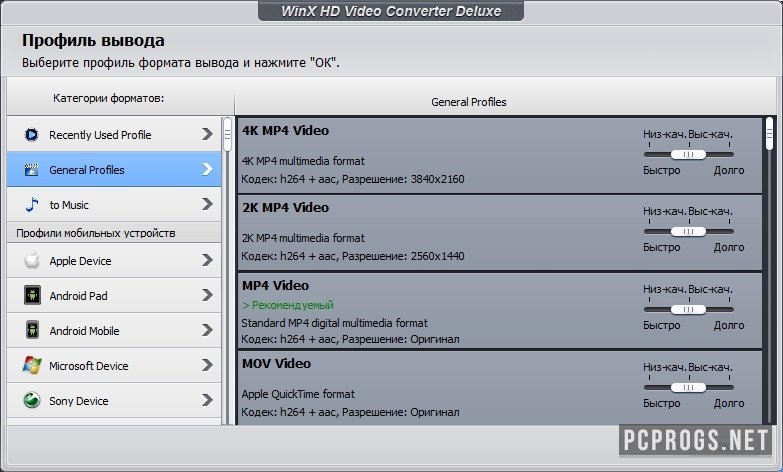The width and height of the screenshot is (783, 472).
Task: Click the General Profiles clapperboard icon
Action: pos(31,170)
